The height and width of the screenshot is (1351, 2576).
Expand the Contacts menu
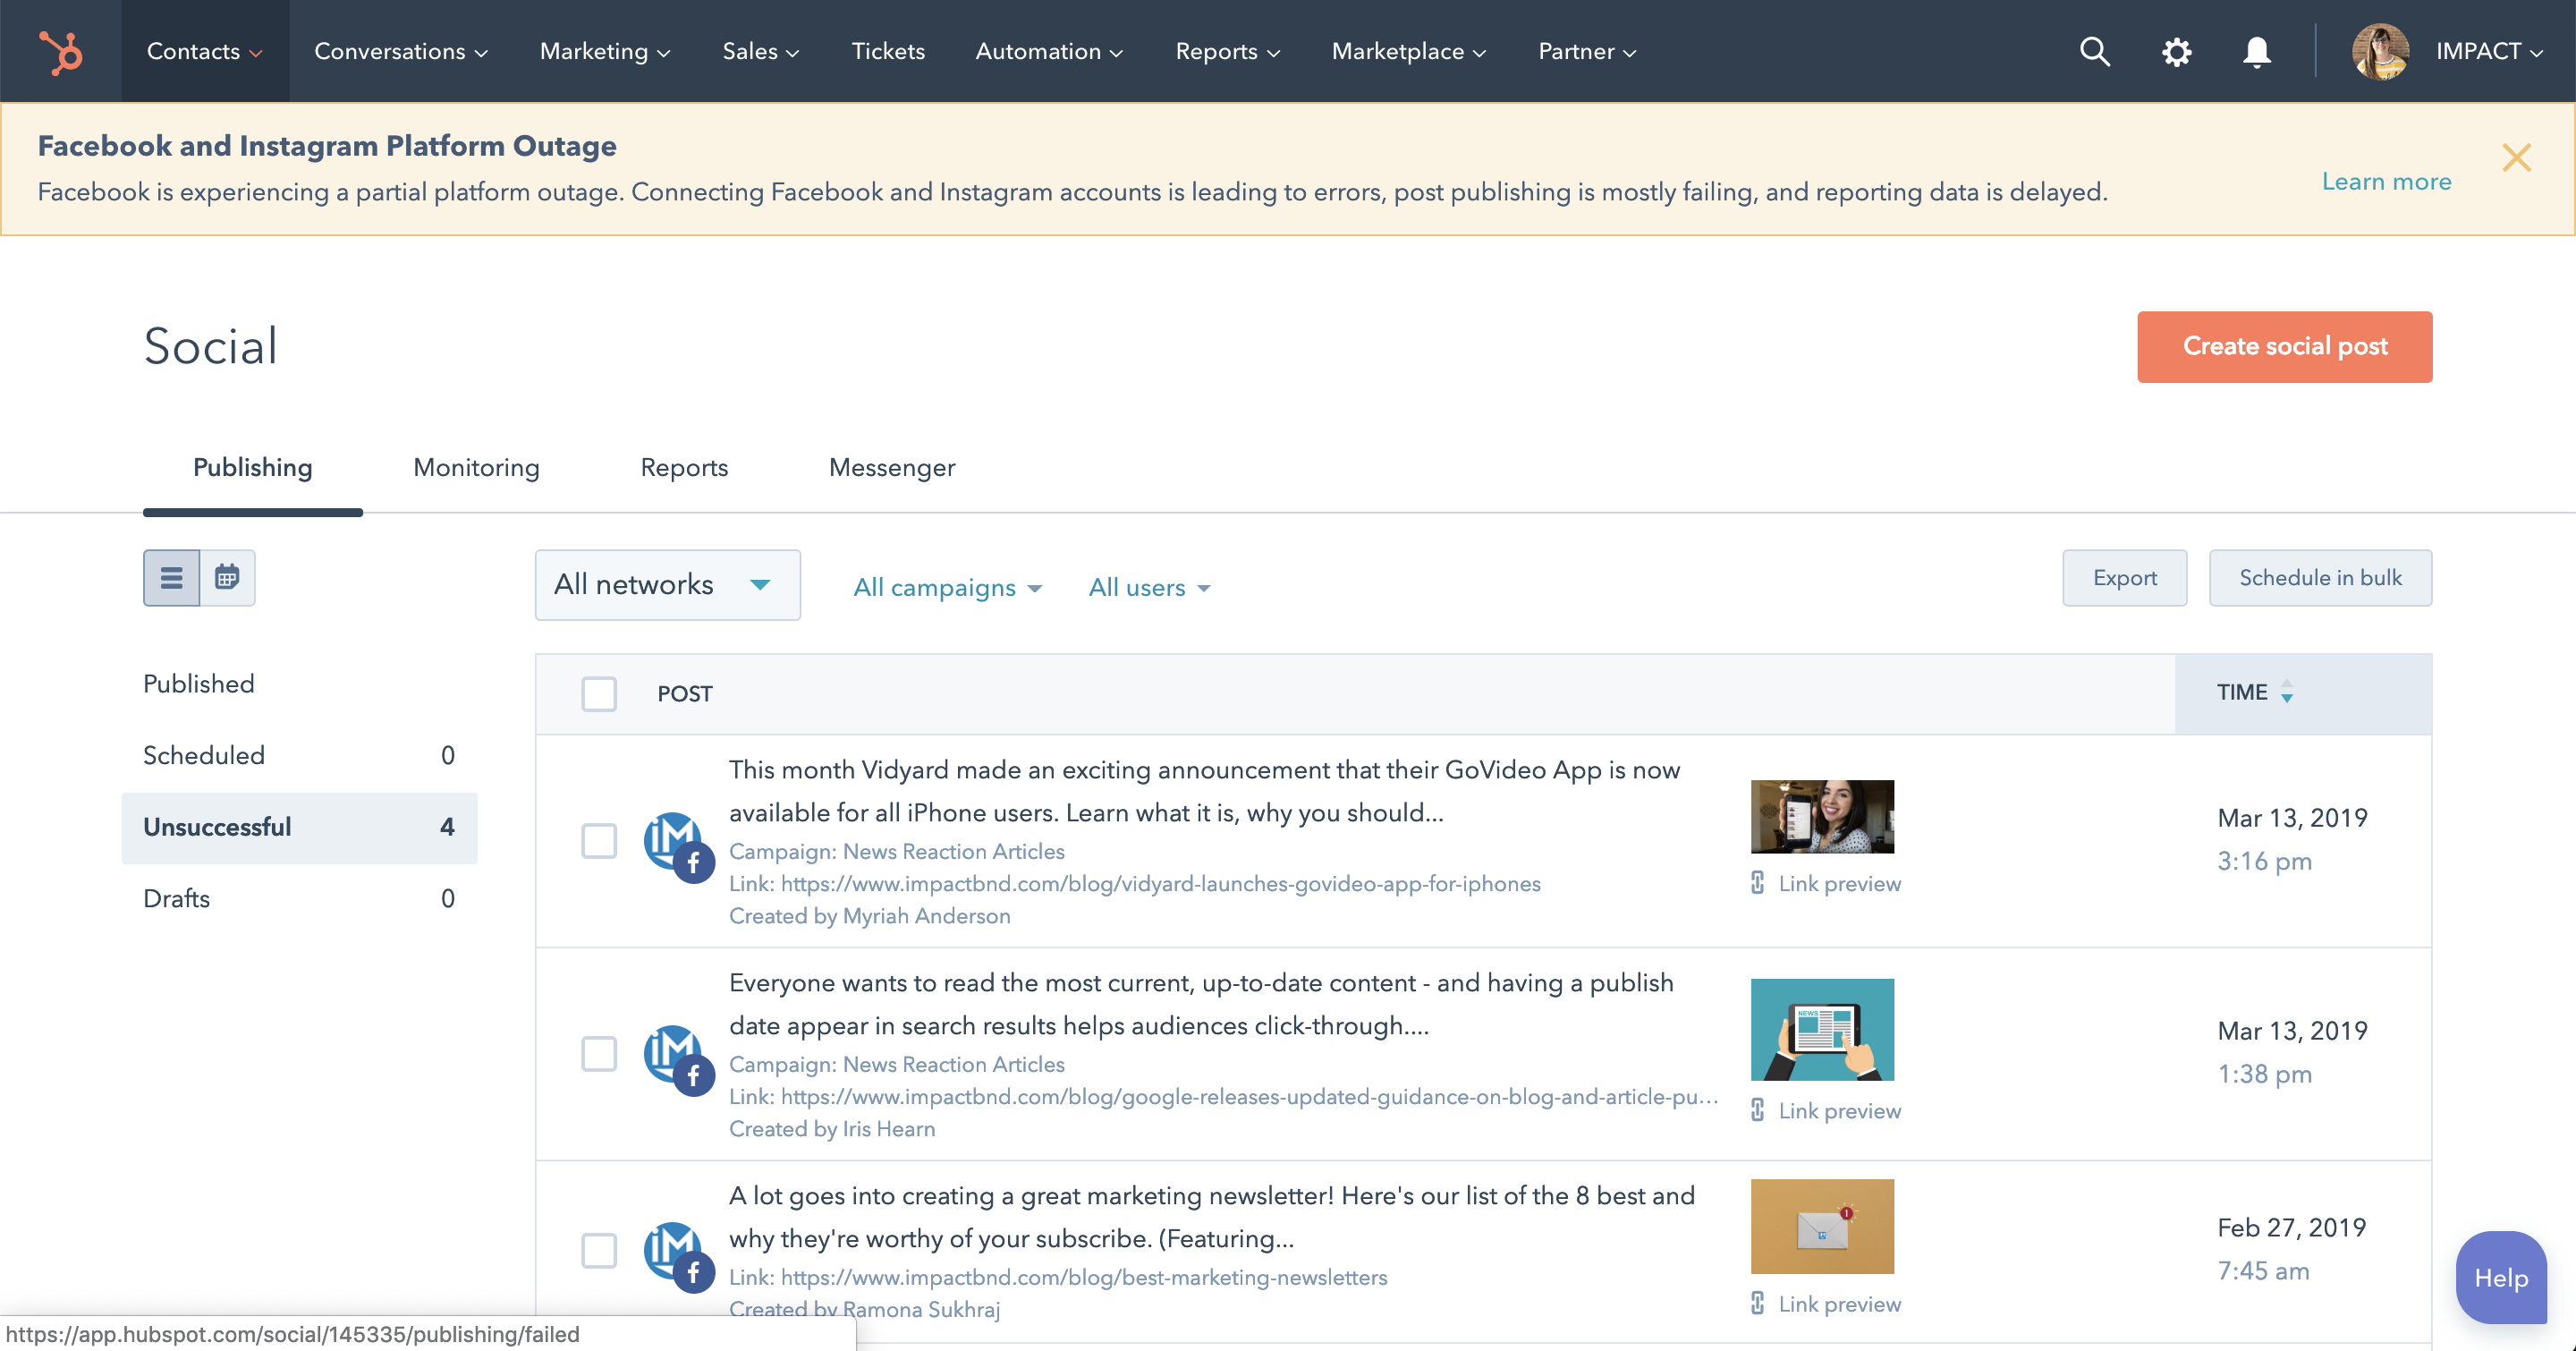point(204,52)
